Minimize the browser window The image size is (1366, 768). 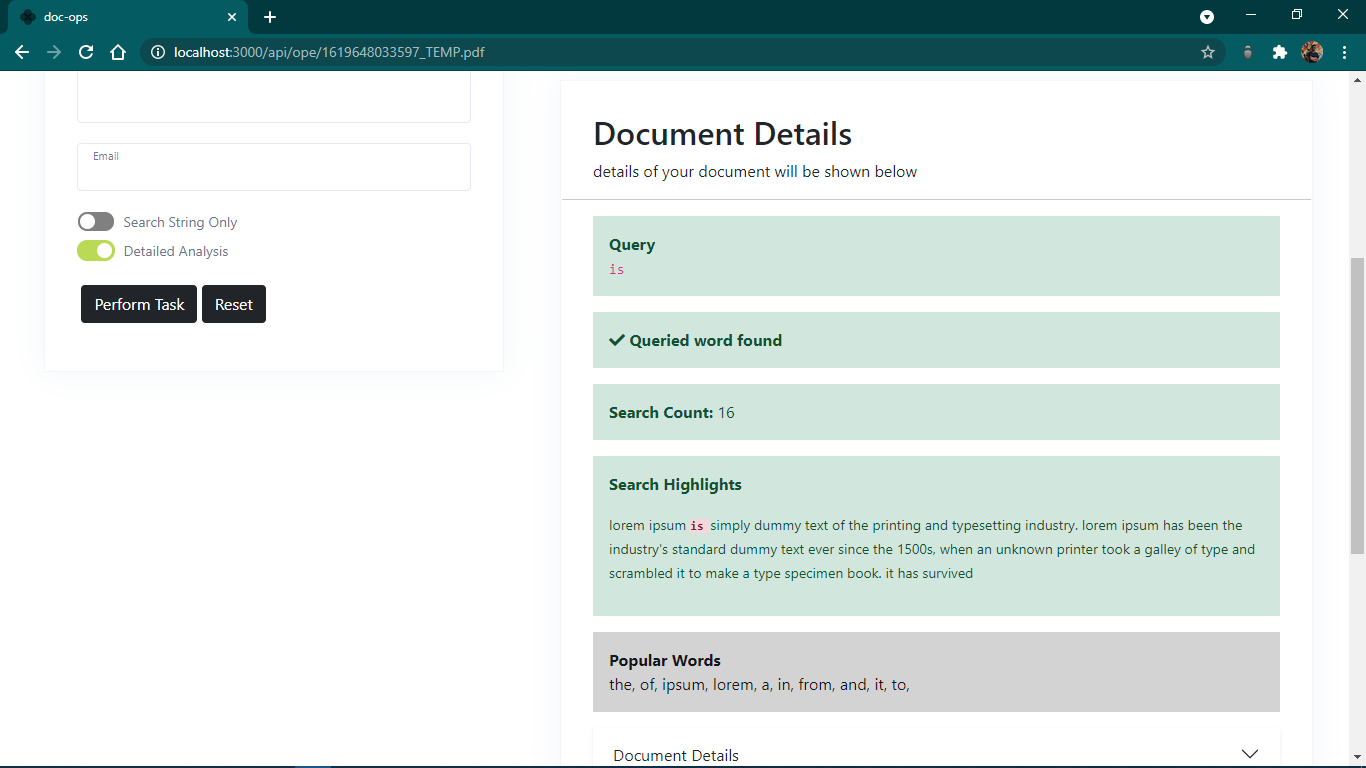[1251, 15]
